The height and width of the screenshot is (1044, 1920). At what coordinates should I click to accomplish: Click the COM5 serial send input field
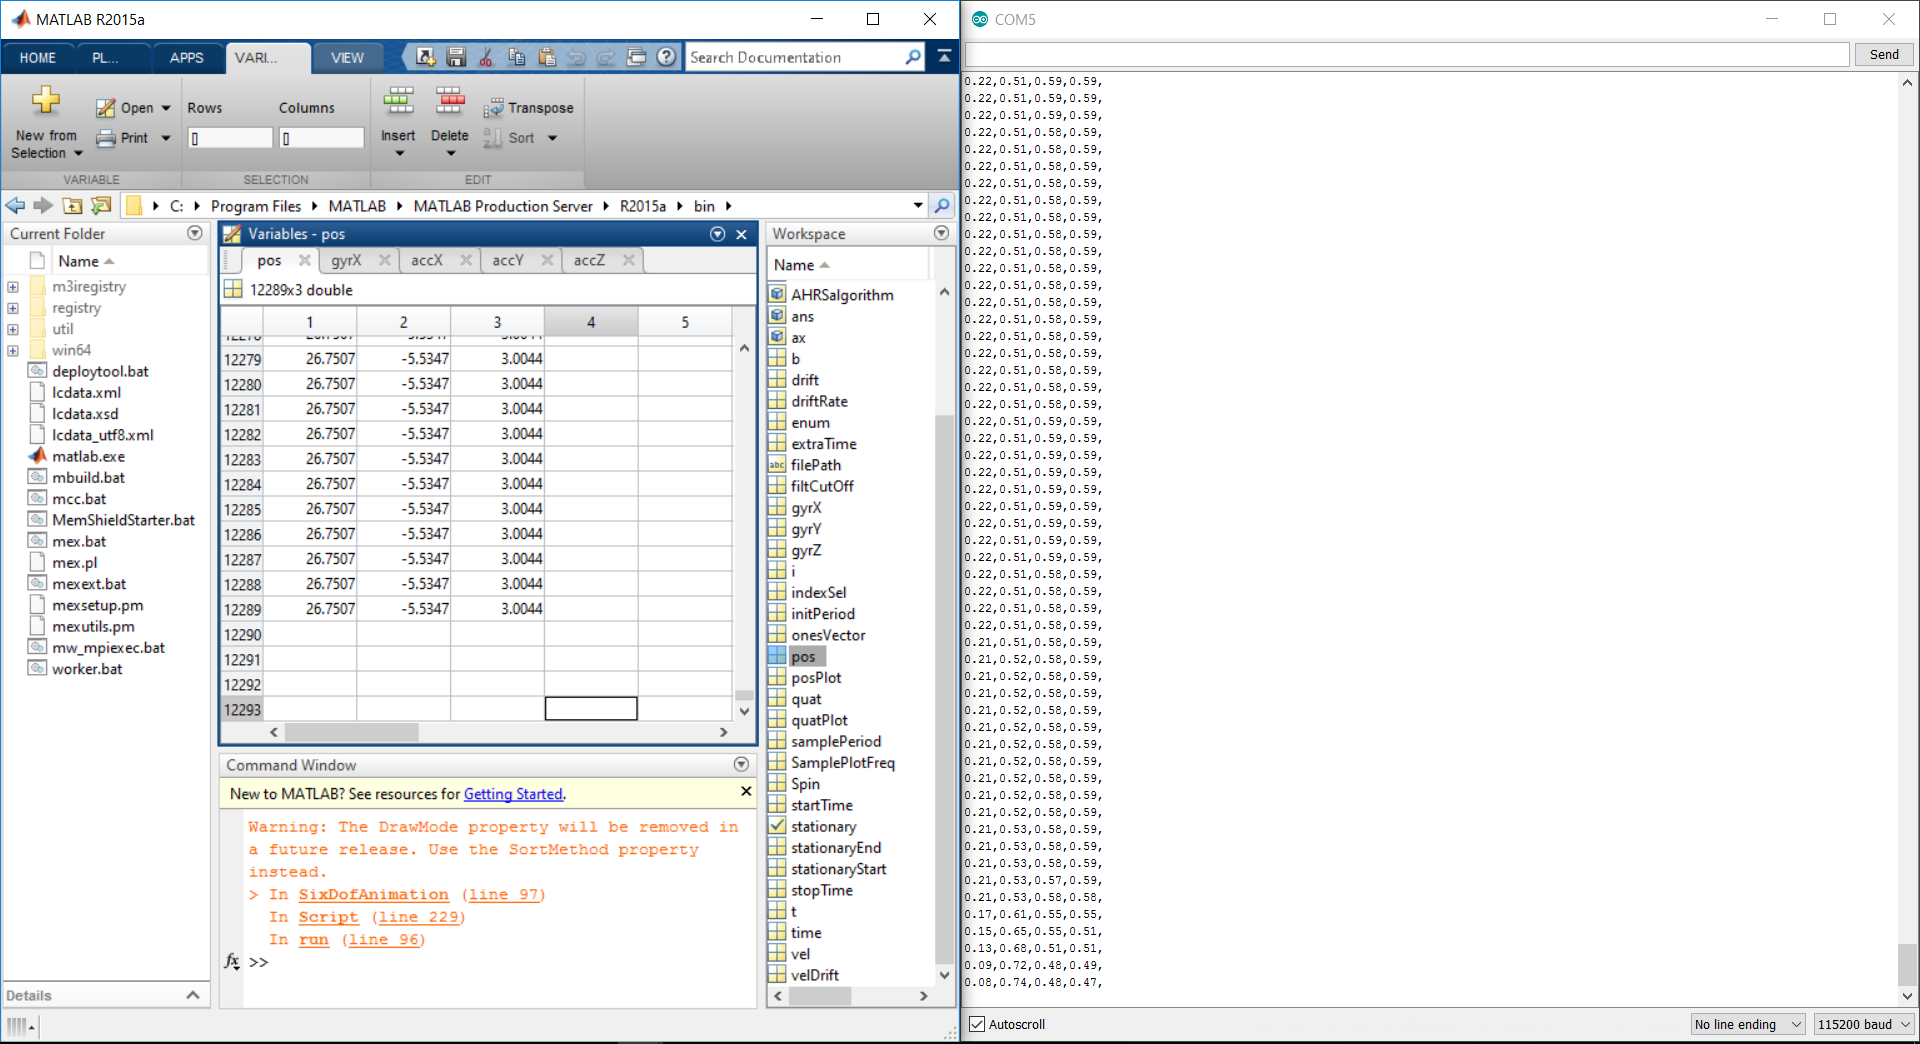point(1407,55)
